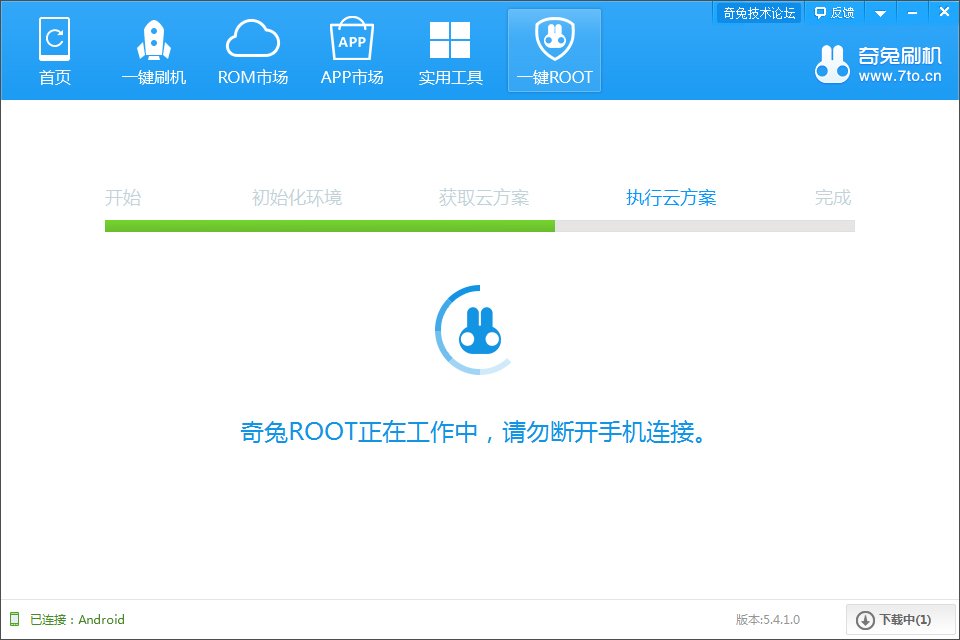Select the 一键ROOT shield icon
This screenshot has height=640, width=960.
[x=554, y=40]
